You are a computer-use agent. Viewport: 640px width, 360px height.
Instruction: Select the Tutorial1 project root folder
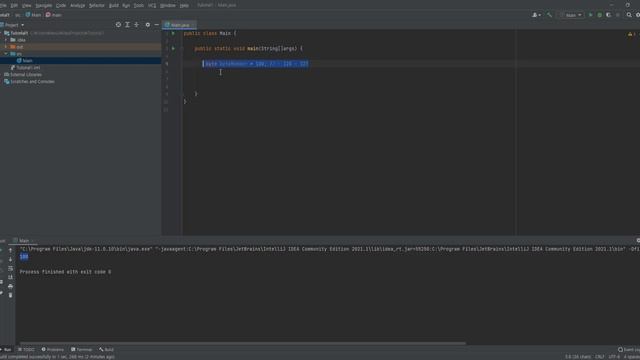(19, 33)
